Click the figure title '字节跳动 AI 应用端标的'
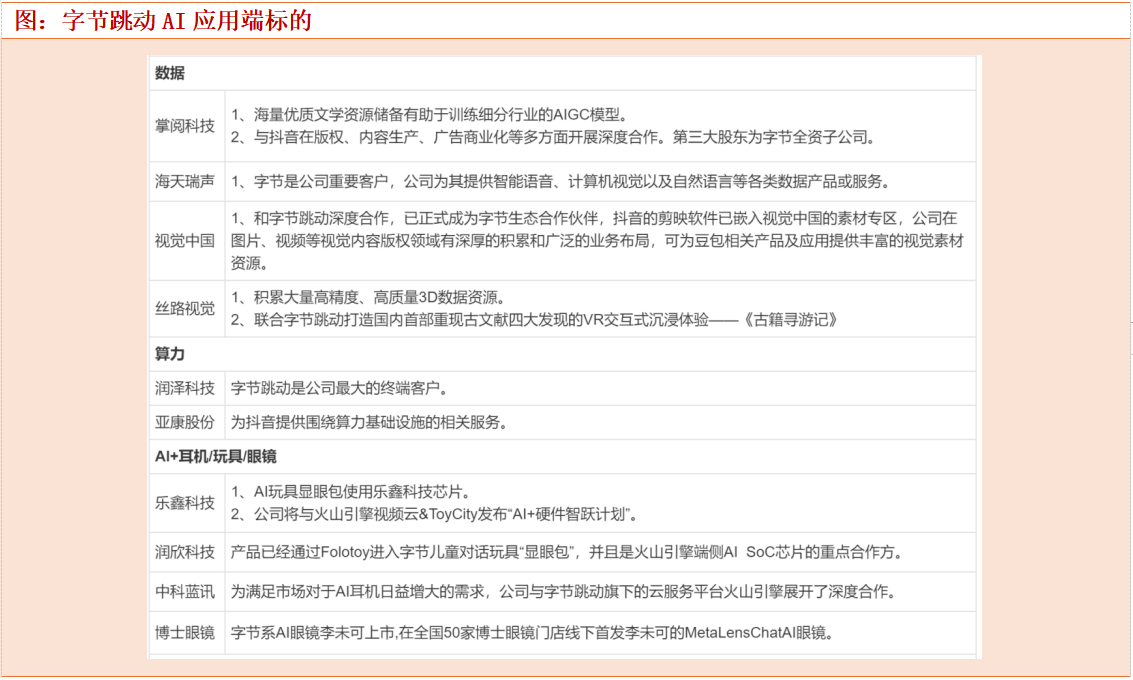 [186, 20]
